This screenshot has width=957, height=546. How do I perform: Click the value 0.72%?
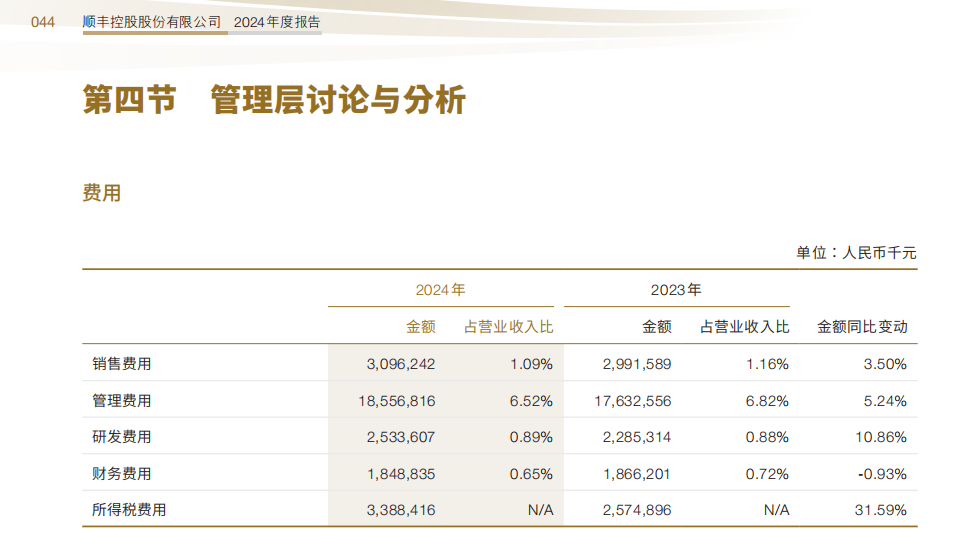pyautogui.click(x=767, y=474)
